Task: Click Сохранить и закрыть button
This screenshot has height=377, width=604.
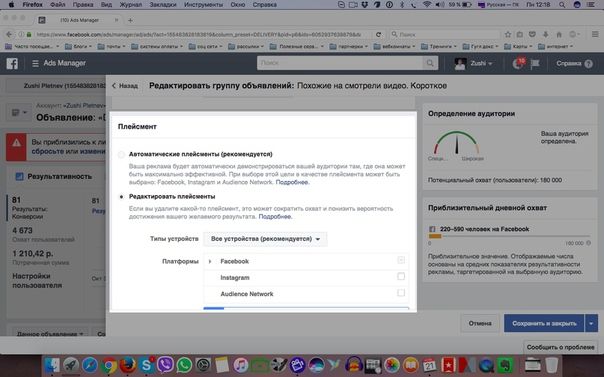Action: [x=544, y=323]
